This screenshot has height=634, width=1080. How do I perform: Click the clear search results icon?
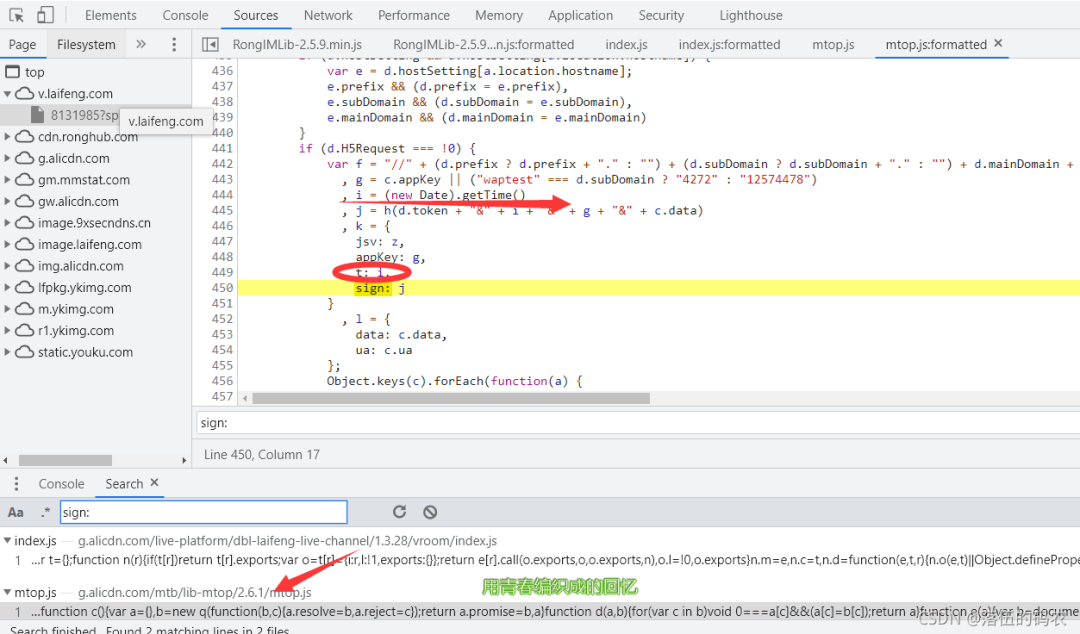coord(430,511)
